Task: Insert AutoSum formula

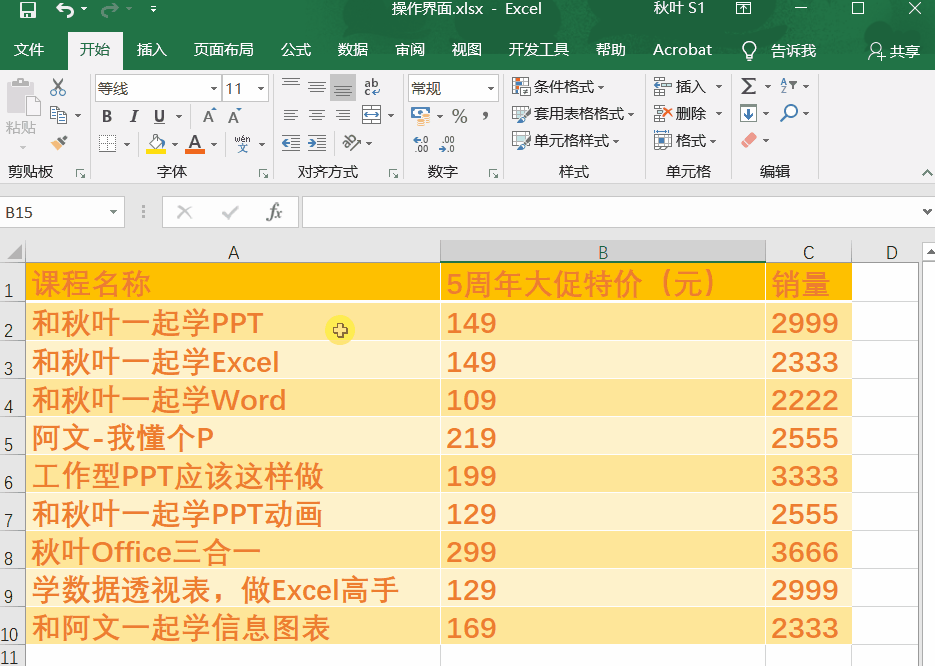Action: click(x=748, y=86)
